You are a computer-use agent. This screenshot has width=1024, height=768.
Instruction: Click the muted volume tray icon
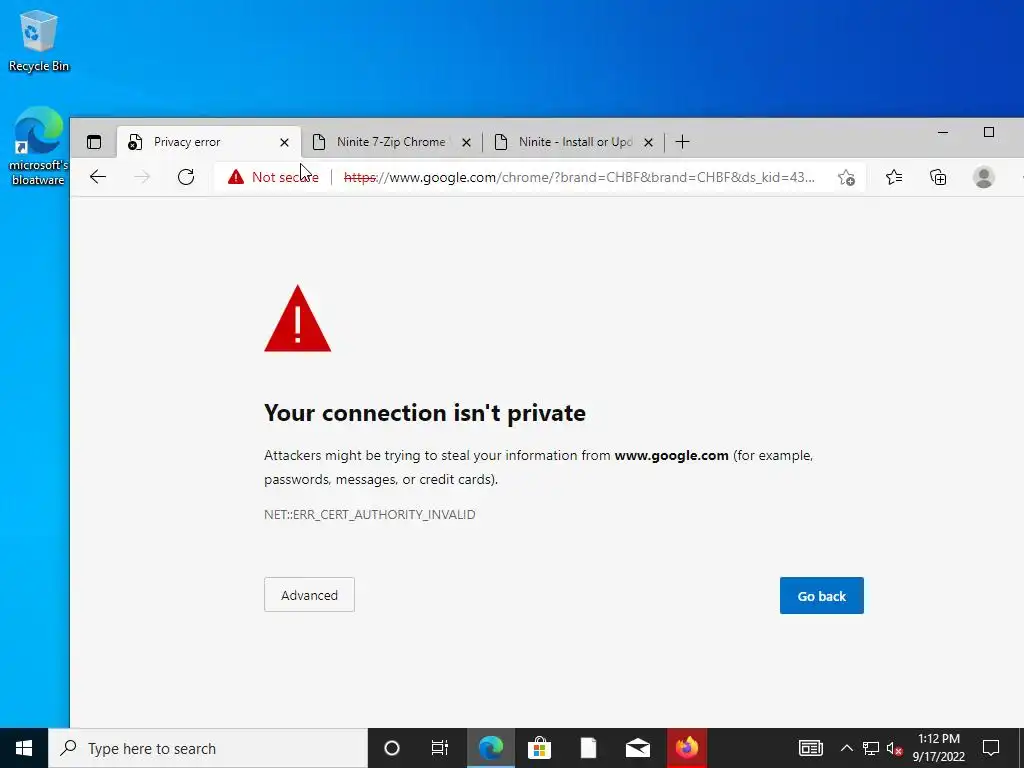click(x=895, y=748)
